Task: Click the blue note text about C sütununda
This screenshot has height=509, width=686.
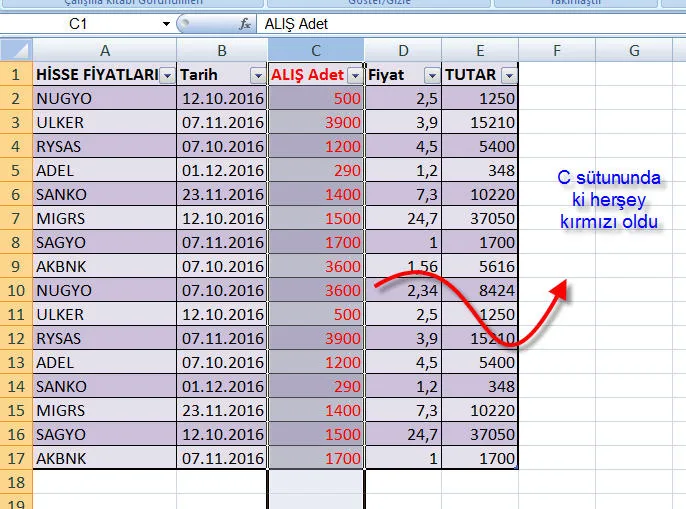Action: [609, 200]
